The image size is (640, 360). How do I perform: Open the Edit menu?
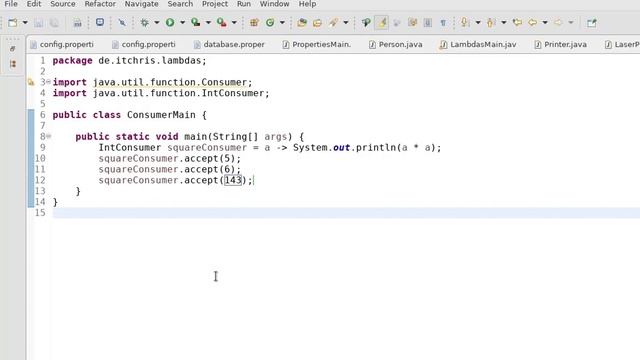[x=34, y=4]
